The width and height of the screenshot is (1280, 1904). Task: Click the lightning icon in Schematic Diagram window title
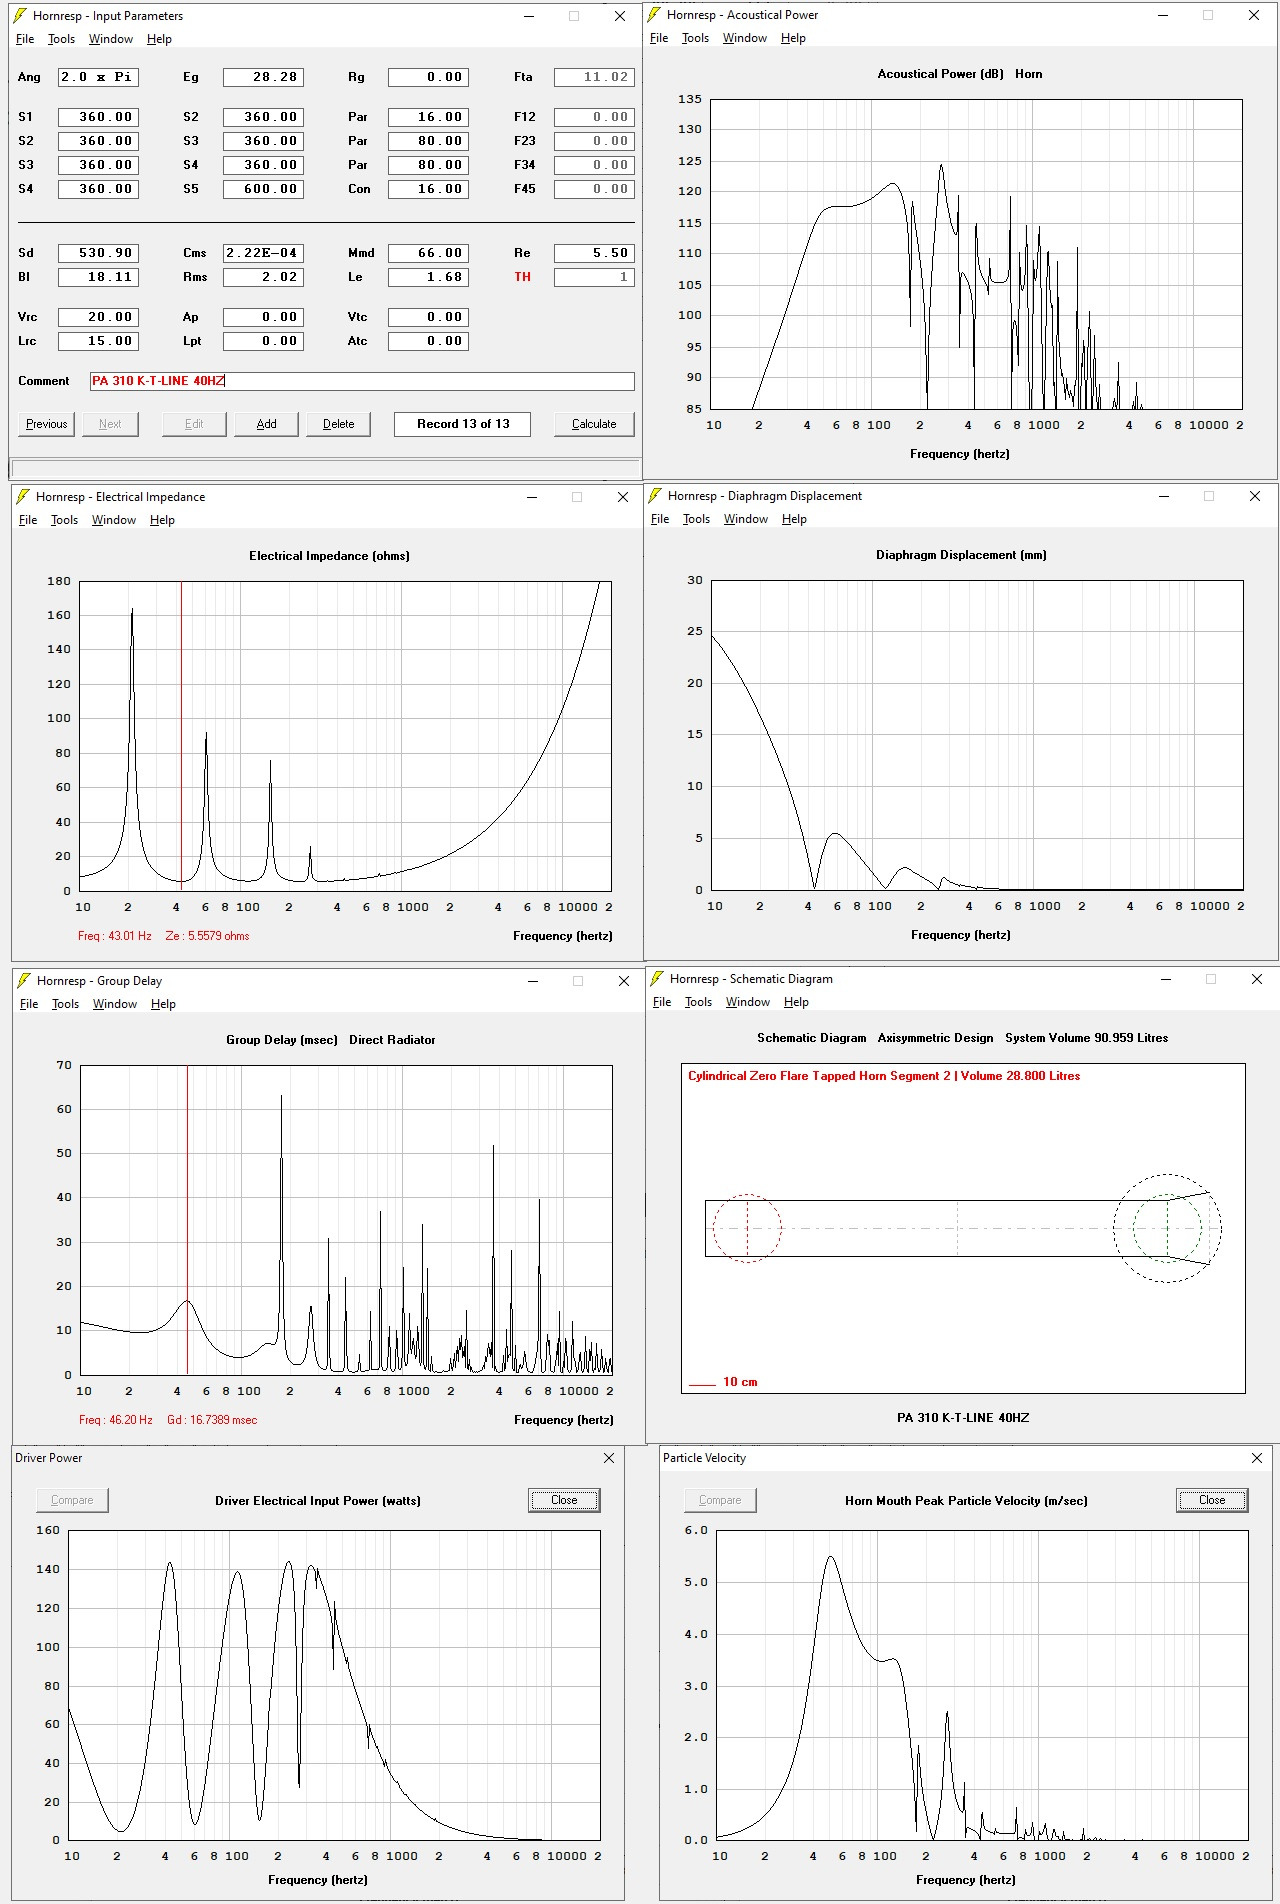[x=657, y=979]
